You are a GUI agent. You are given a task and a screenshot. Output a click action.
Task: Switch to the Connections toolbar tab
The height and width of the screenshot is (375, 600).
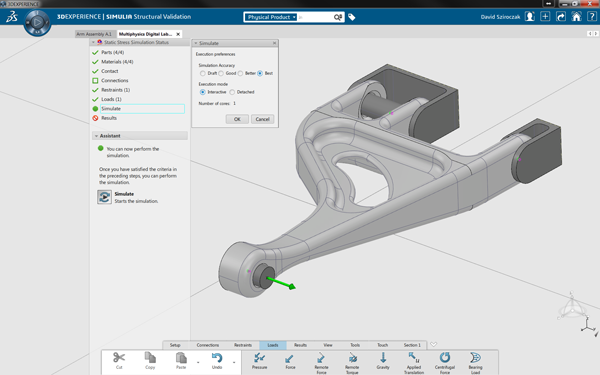208,345
